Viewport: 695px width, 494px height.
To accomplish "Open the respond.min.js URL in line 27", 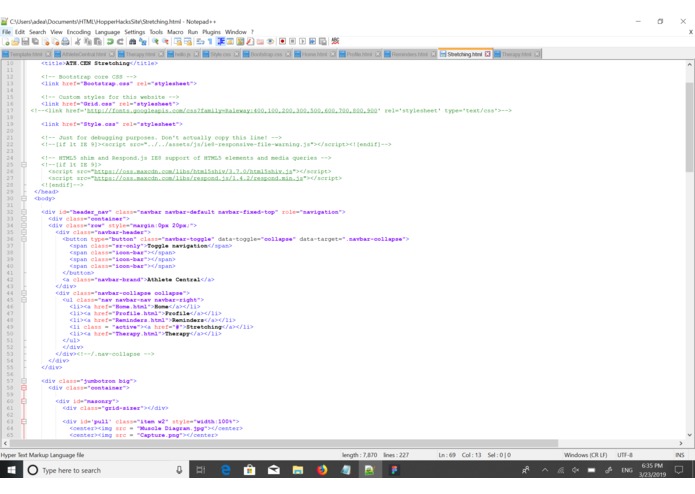I will click(199, 178).
